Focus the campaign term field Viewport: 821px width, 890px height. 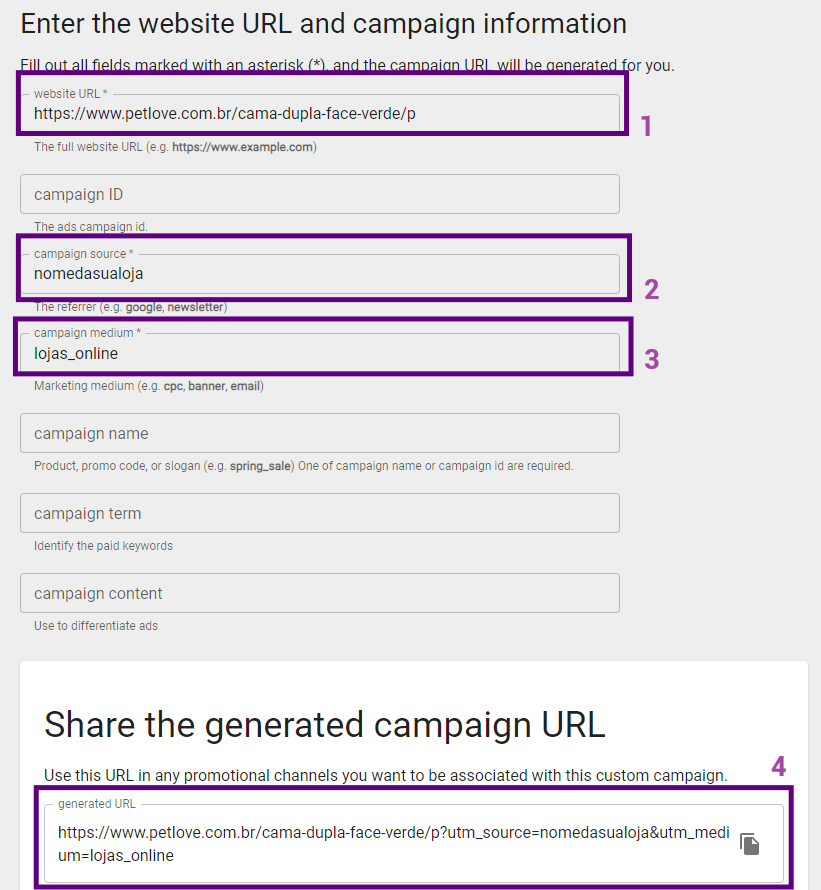[x=320, y=513]
